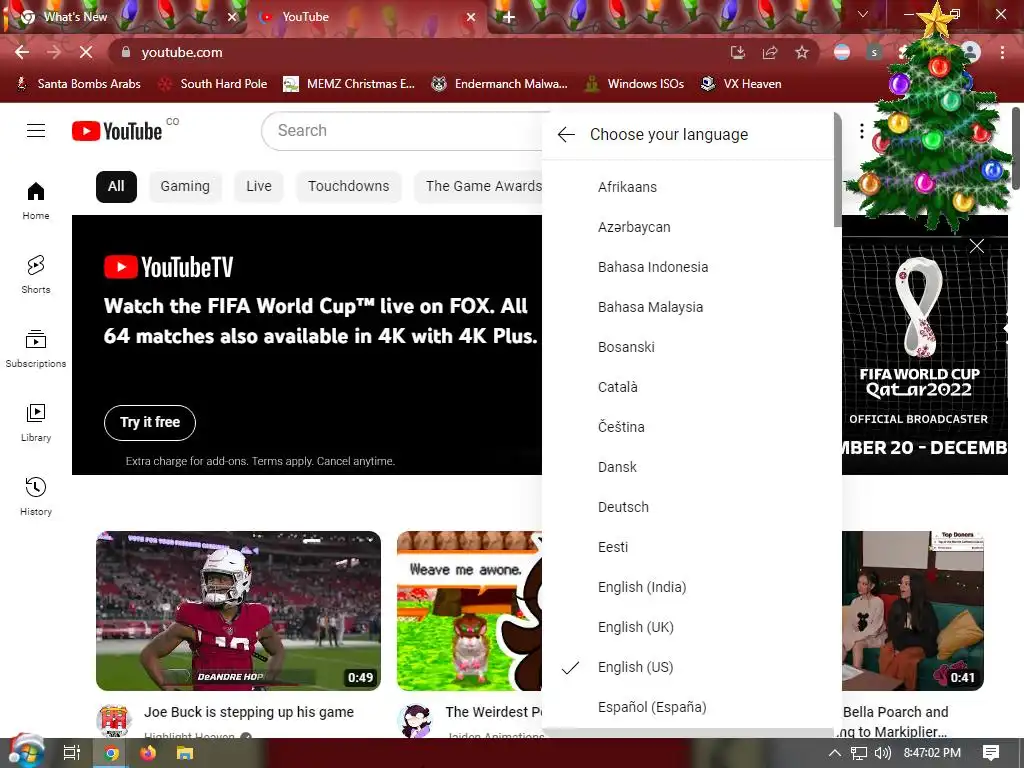Switch to the What's New tab
The width and height of the screenshot is (1024, 768).
click(x=124, y=17)
